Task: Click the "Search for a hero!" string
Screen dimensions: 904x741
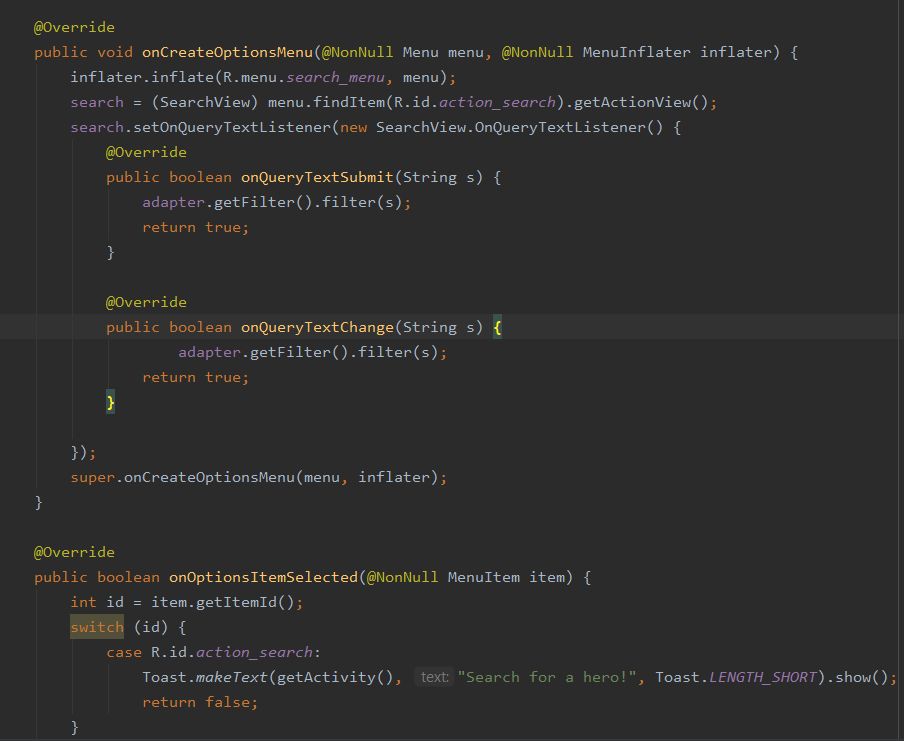Action: coord(547,677)
